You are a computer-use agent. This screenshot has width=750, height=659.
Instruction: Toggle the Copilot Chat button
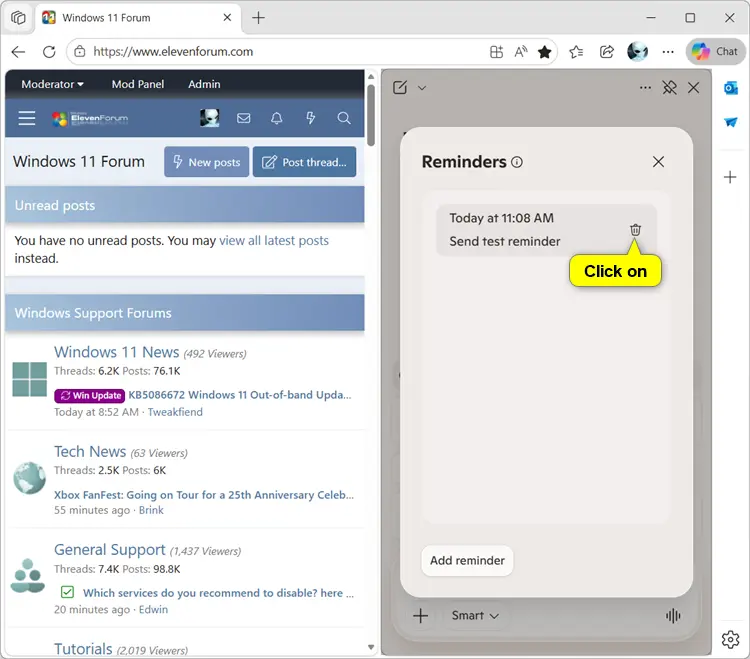click(x=715, y=51)
